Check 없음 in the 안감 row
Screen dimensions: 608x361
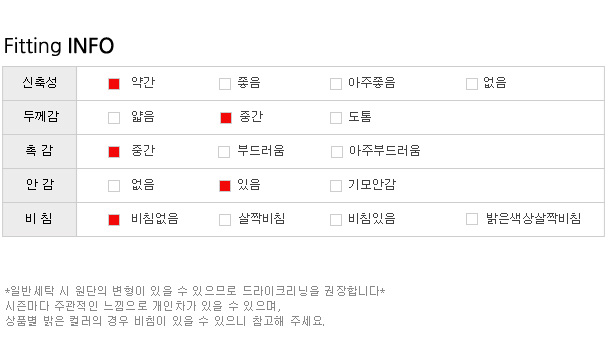coord(114,186)
